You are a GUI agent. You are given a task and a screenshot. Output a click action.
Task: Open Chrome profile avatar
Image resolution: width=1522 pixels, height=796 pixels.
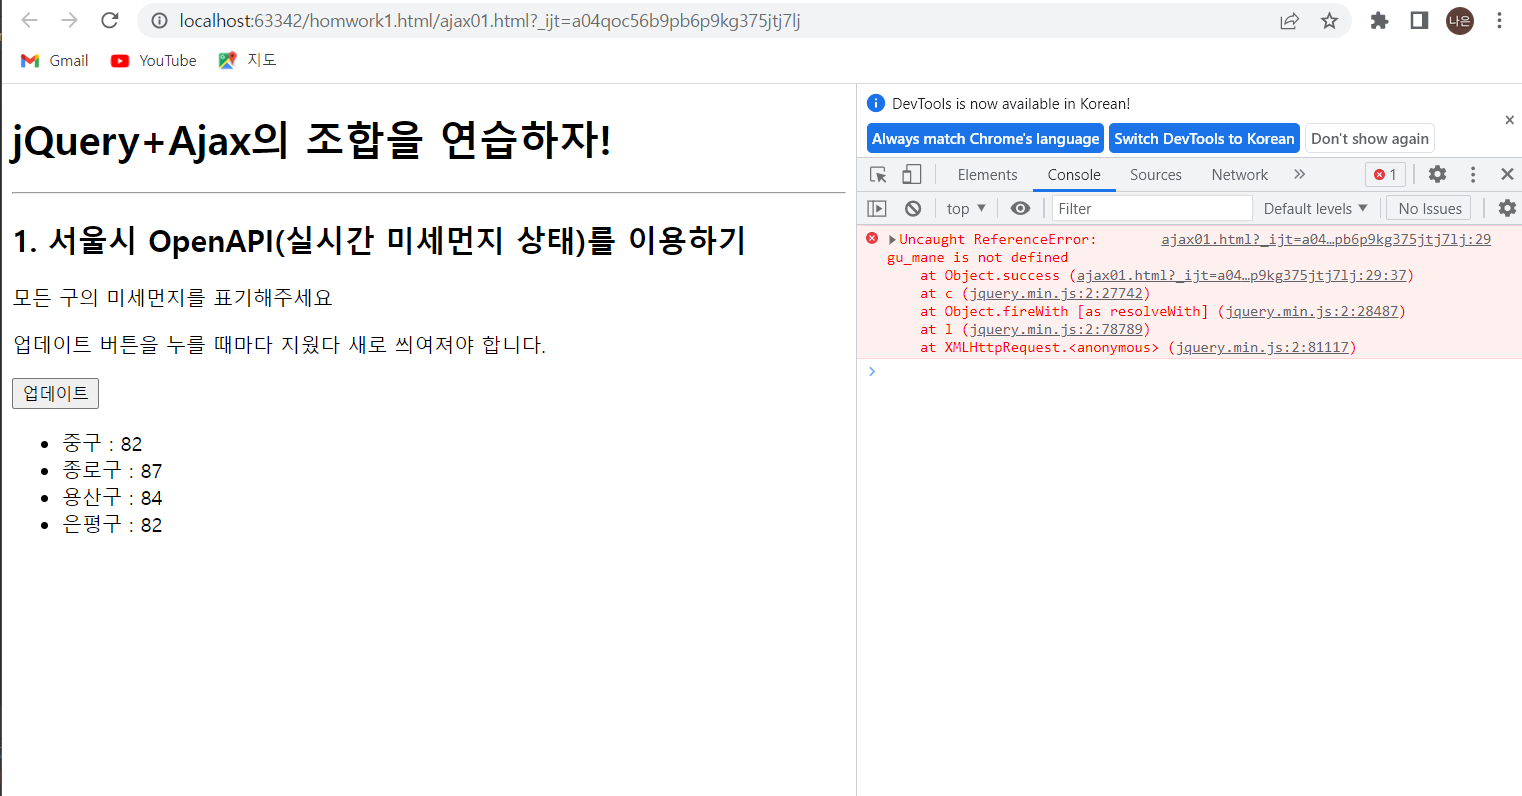[1459, 21]
